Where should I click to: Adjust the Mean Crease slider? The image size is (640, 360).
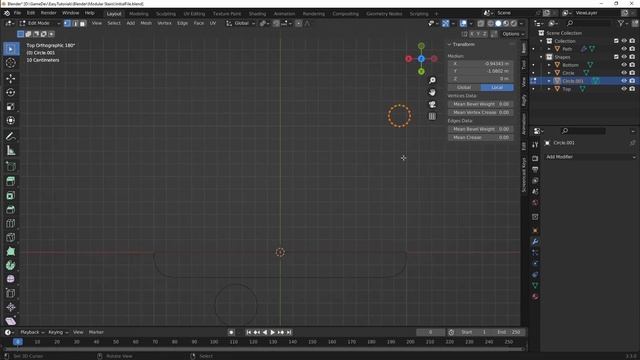tap(480, 138)
